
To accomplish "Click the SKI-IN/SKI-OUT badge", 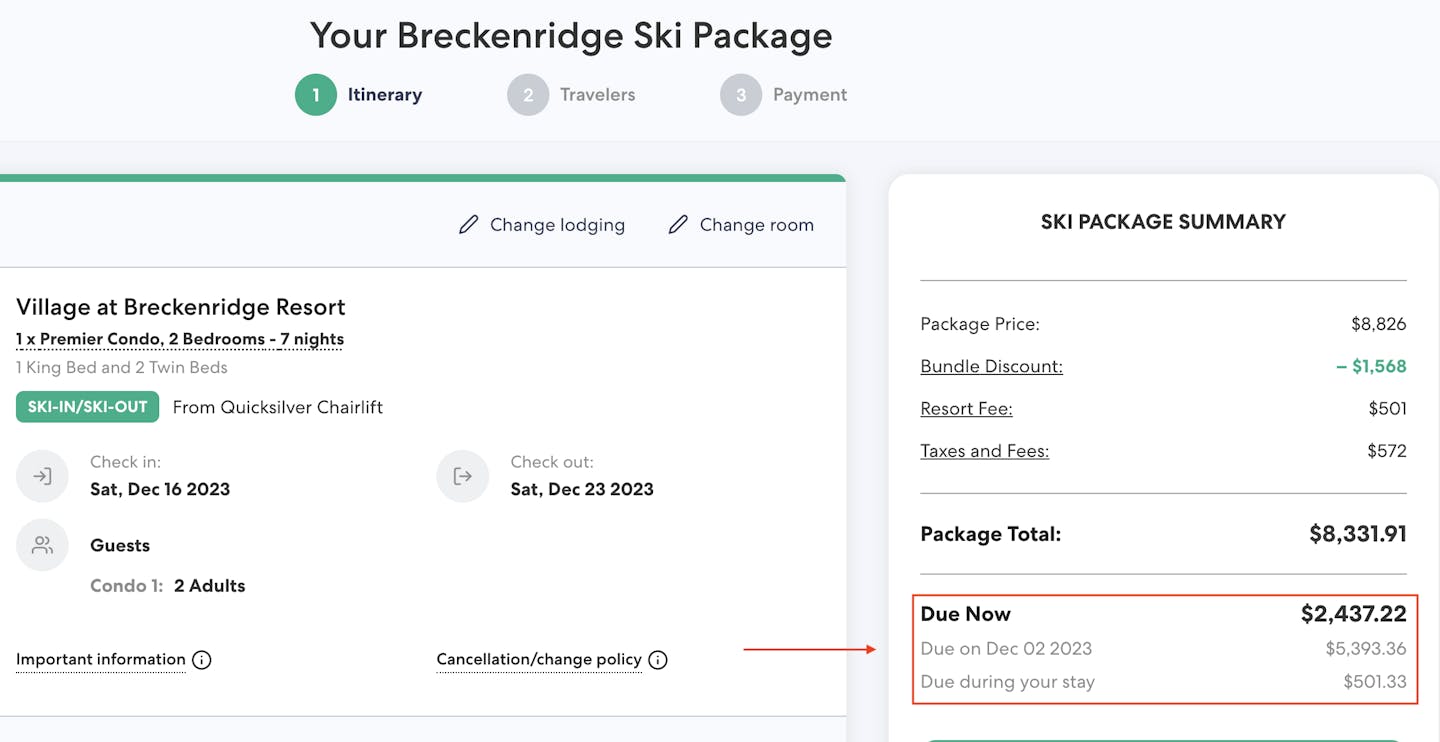I will tap(87, 407).
